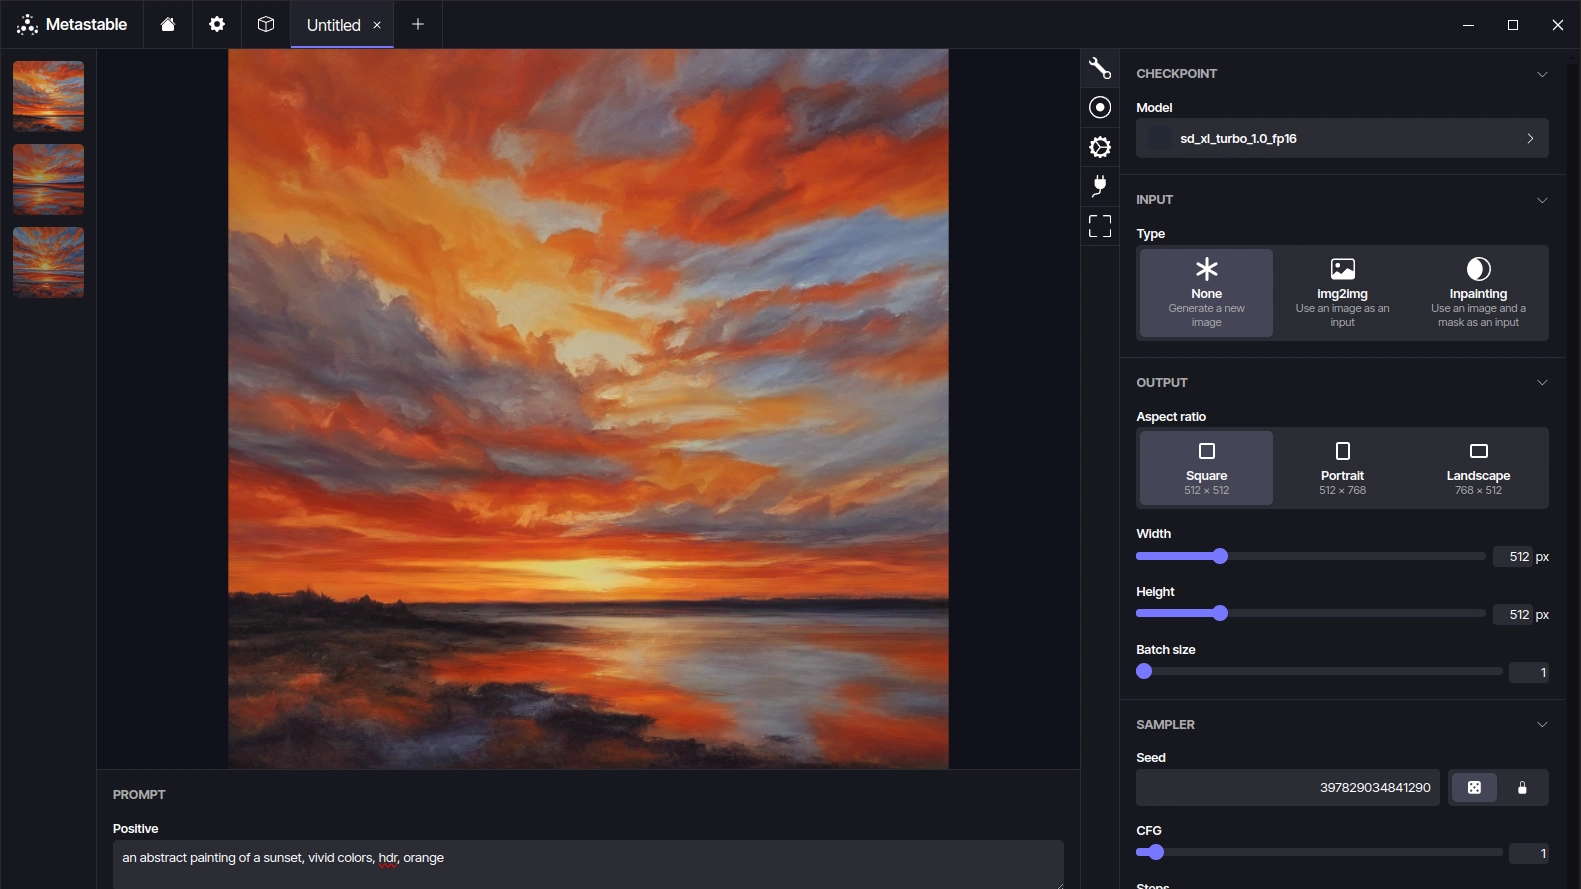The image size is (1581, 889).
Task: Add a new project tab
Action: [418, 24]
